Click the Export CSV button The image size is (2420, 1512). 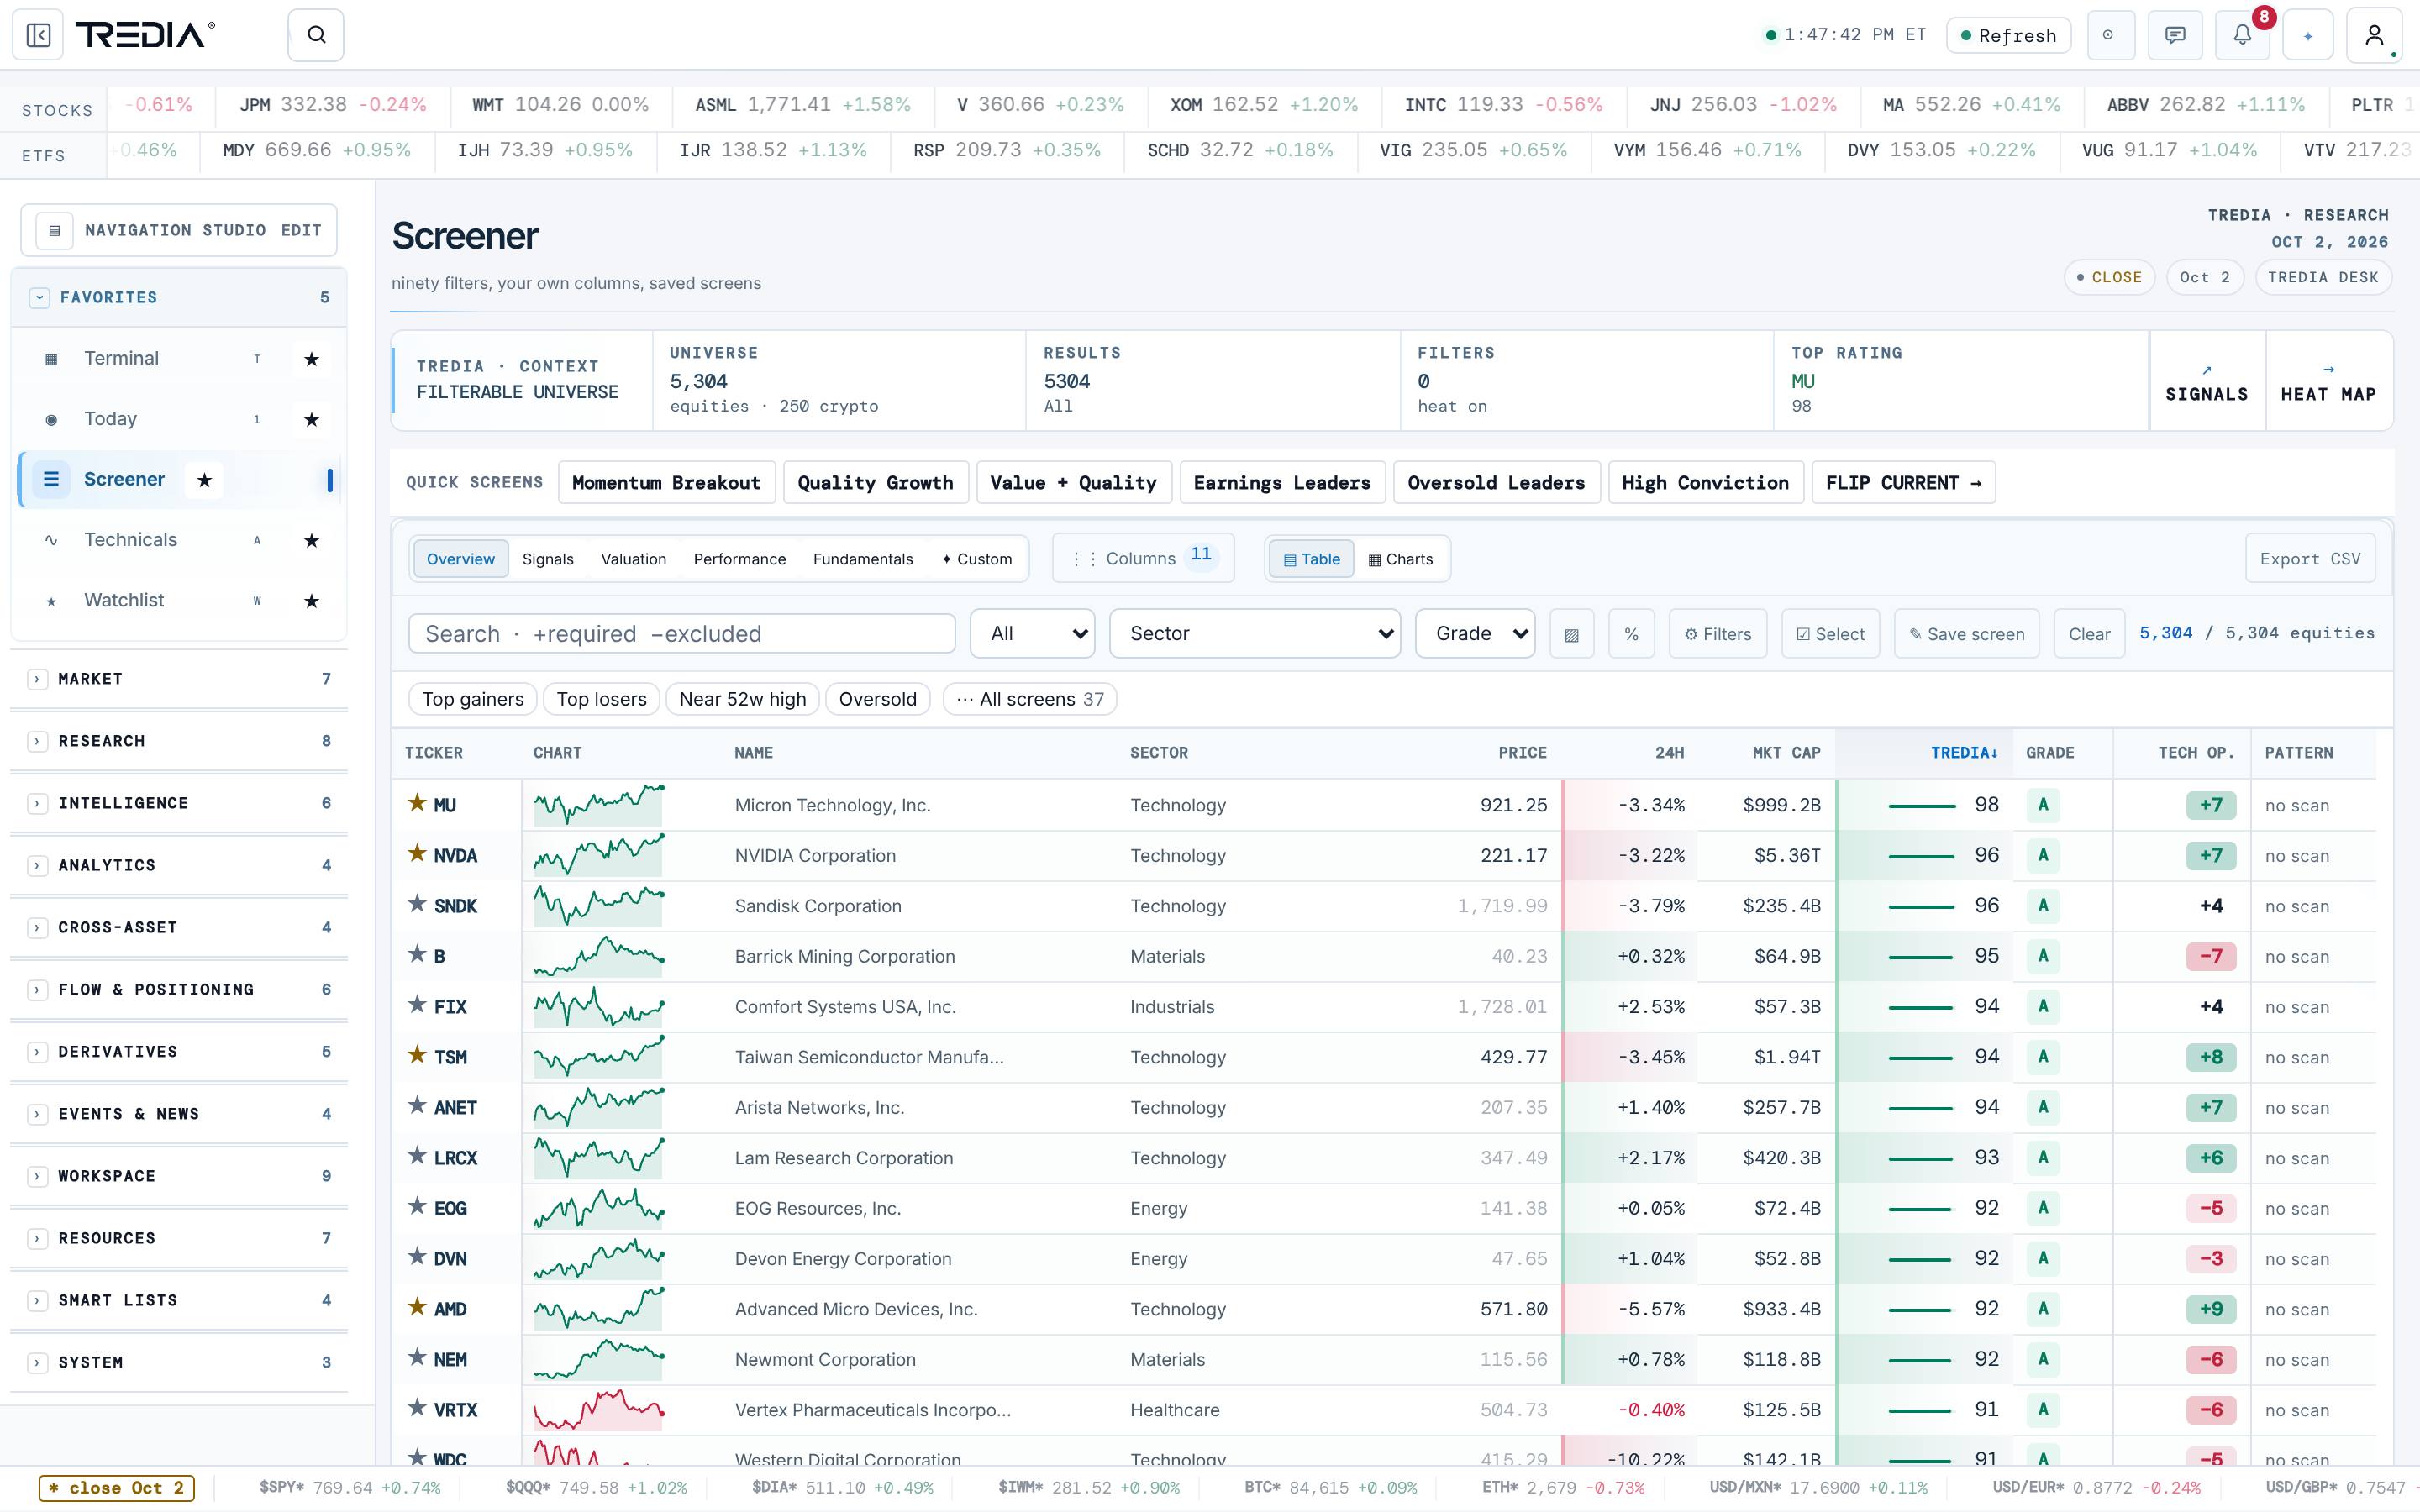pyautogui.click(x=2310, y=559)
